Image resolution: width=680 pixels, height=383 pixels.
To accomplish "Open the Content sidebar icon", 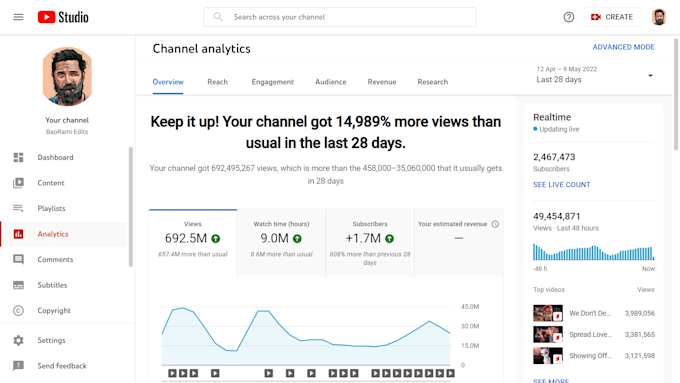I will coord(18,183).
